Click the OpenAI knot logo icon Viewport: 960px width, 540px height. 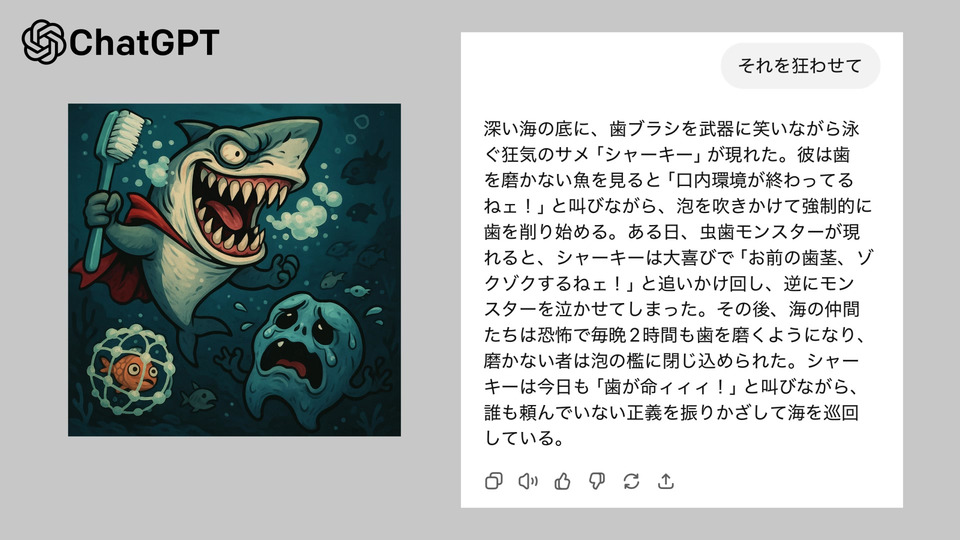pyautogui.click(x=43, y=42)
